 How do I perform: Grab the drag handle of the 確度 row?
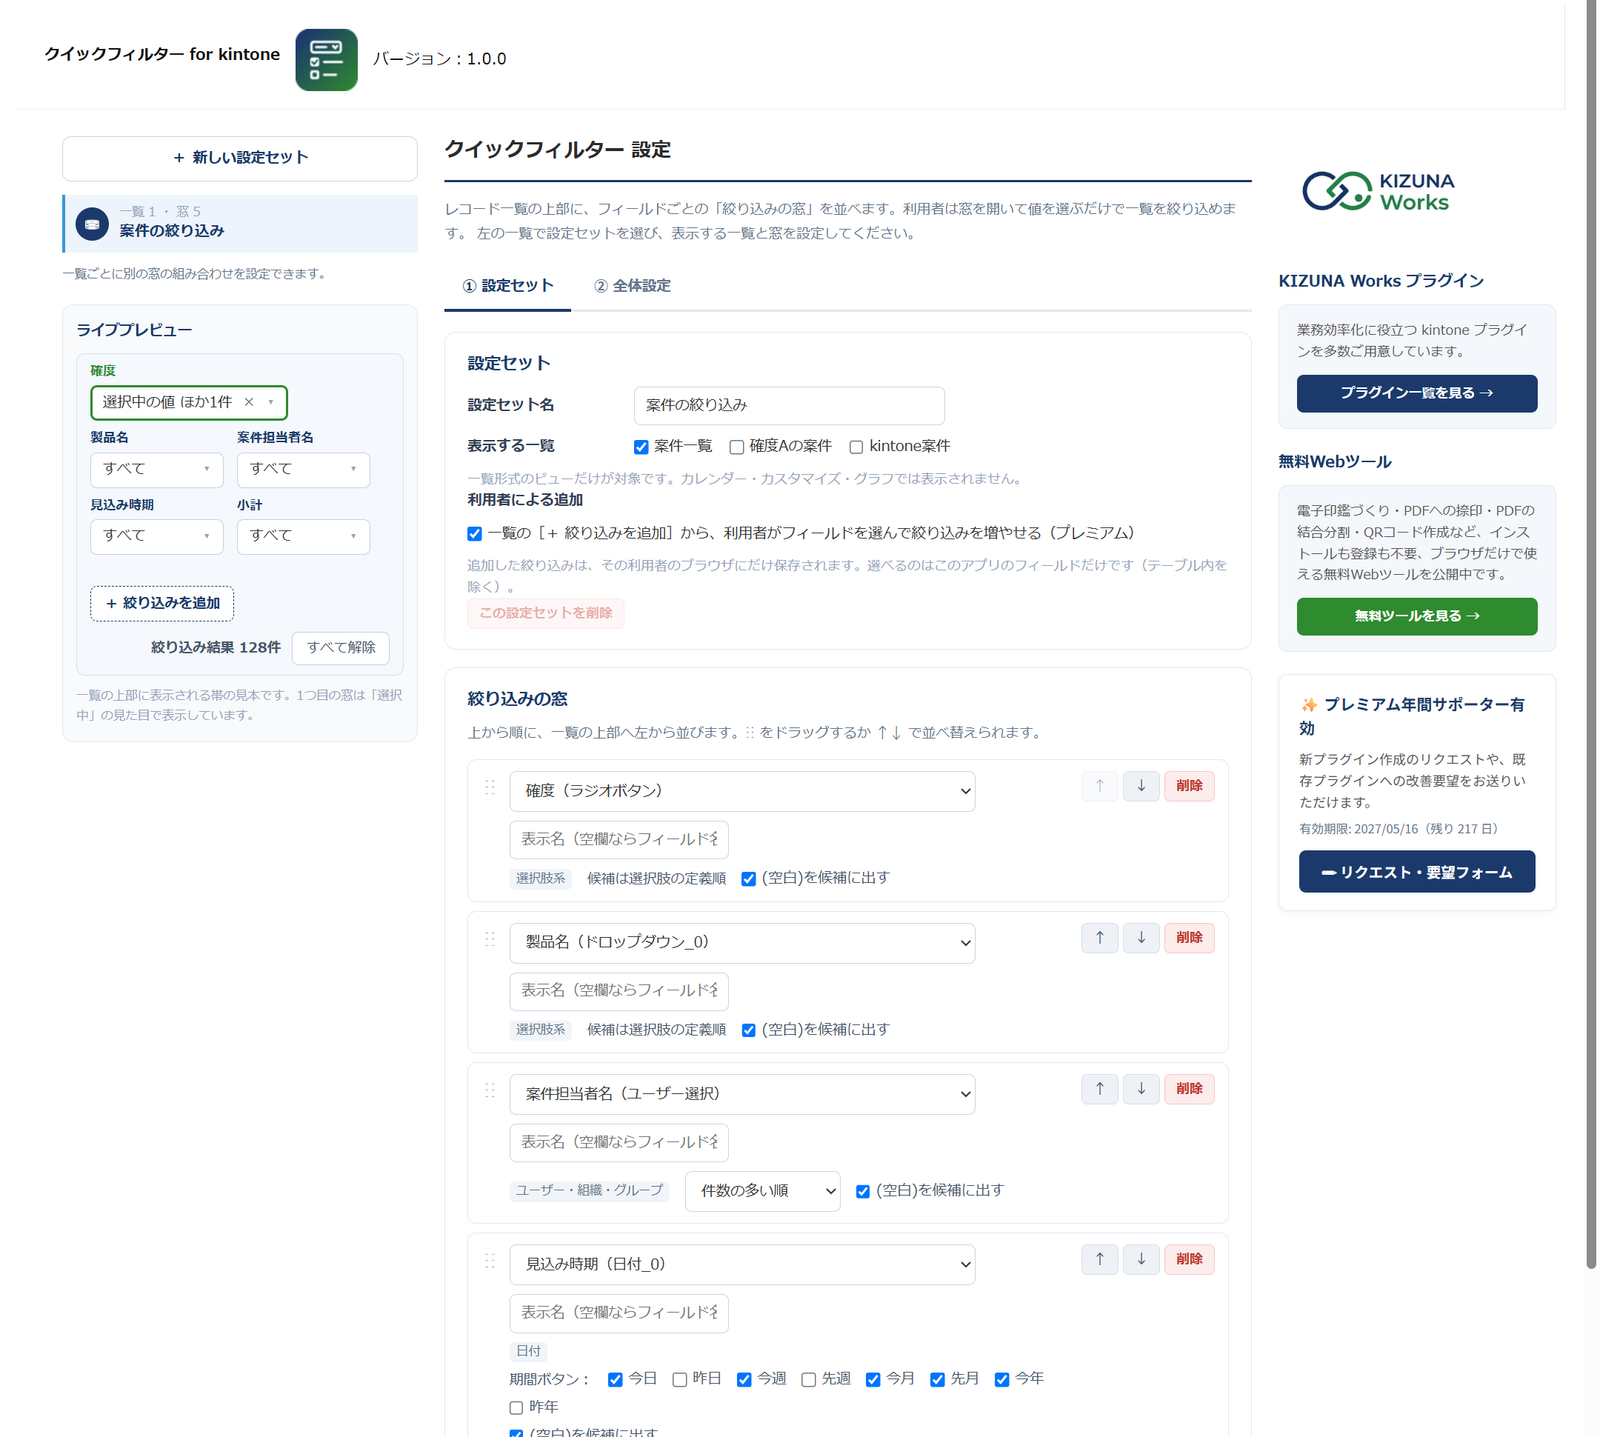(x=490, y=788)
